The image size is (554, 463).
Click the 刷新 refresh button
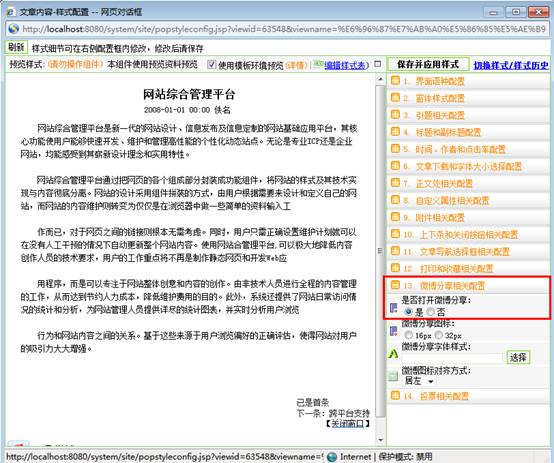(x=16, y=47)
